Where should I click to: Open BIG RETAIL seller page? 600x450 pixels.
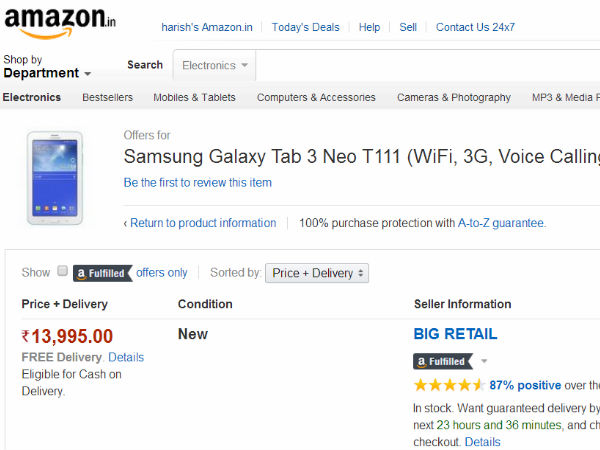coord(455,334)
